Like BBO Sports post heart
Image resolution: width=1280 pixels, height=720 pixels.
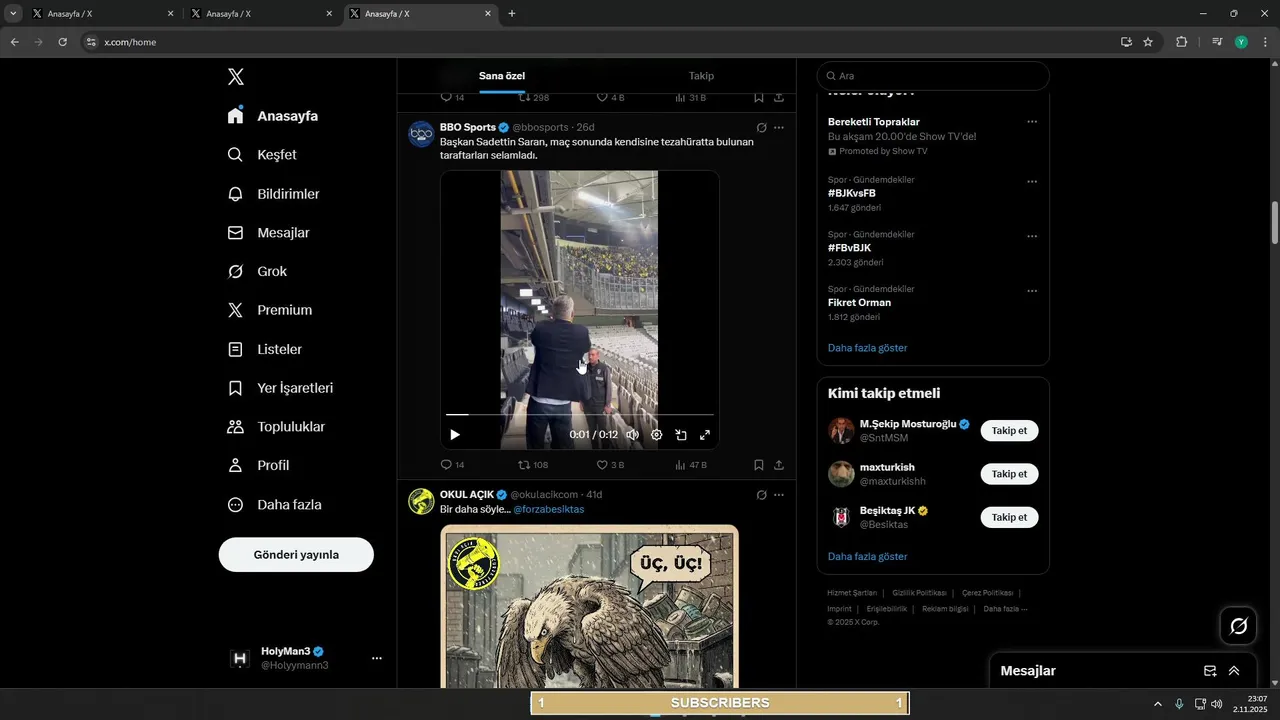610,465
